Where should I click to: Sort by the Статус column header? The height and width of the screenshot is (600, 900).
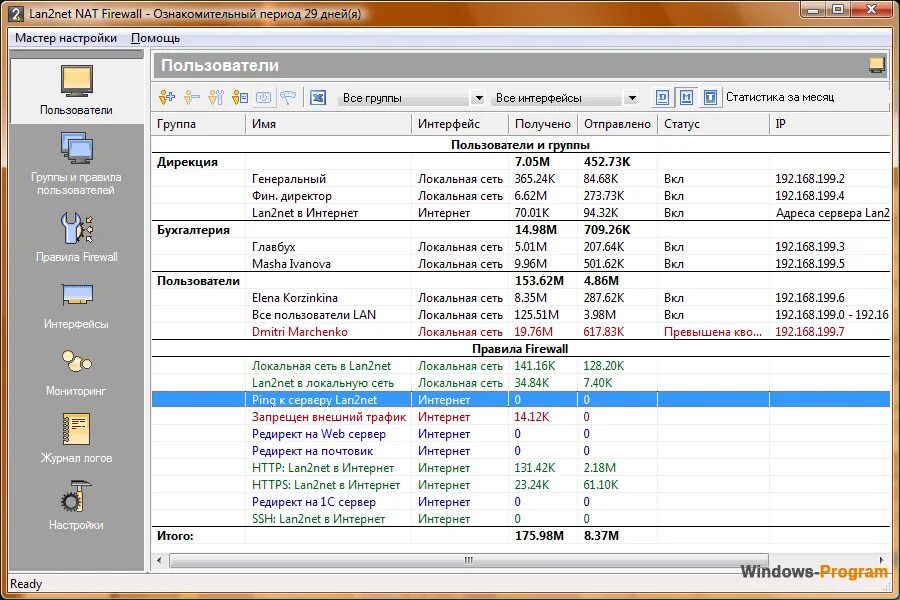[x=713, y=124]
